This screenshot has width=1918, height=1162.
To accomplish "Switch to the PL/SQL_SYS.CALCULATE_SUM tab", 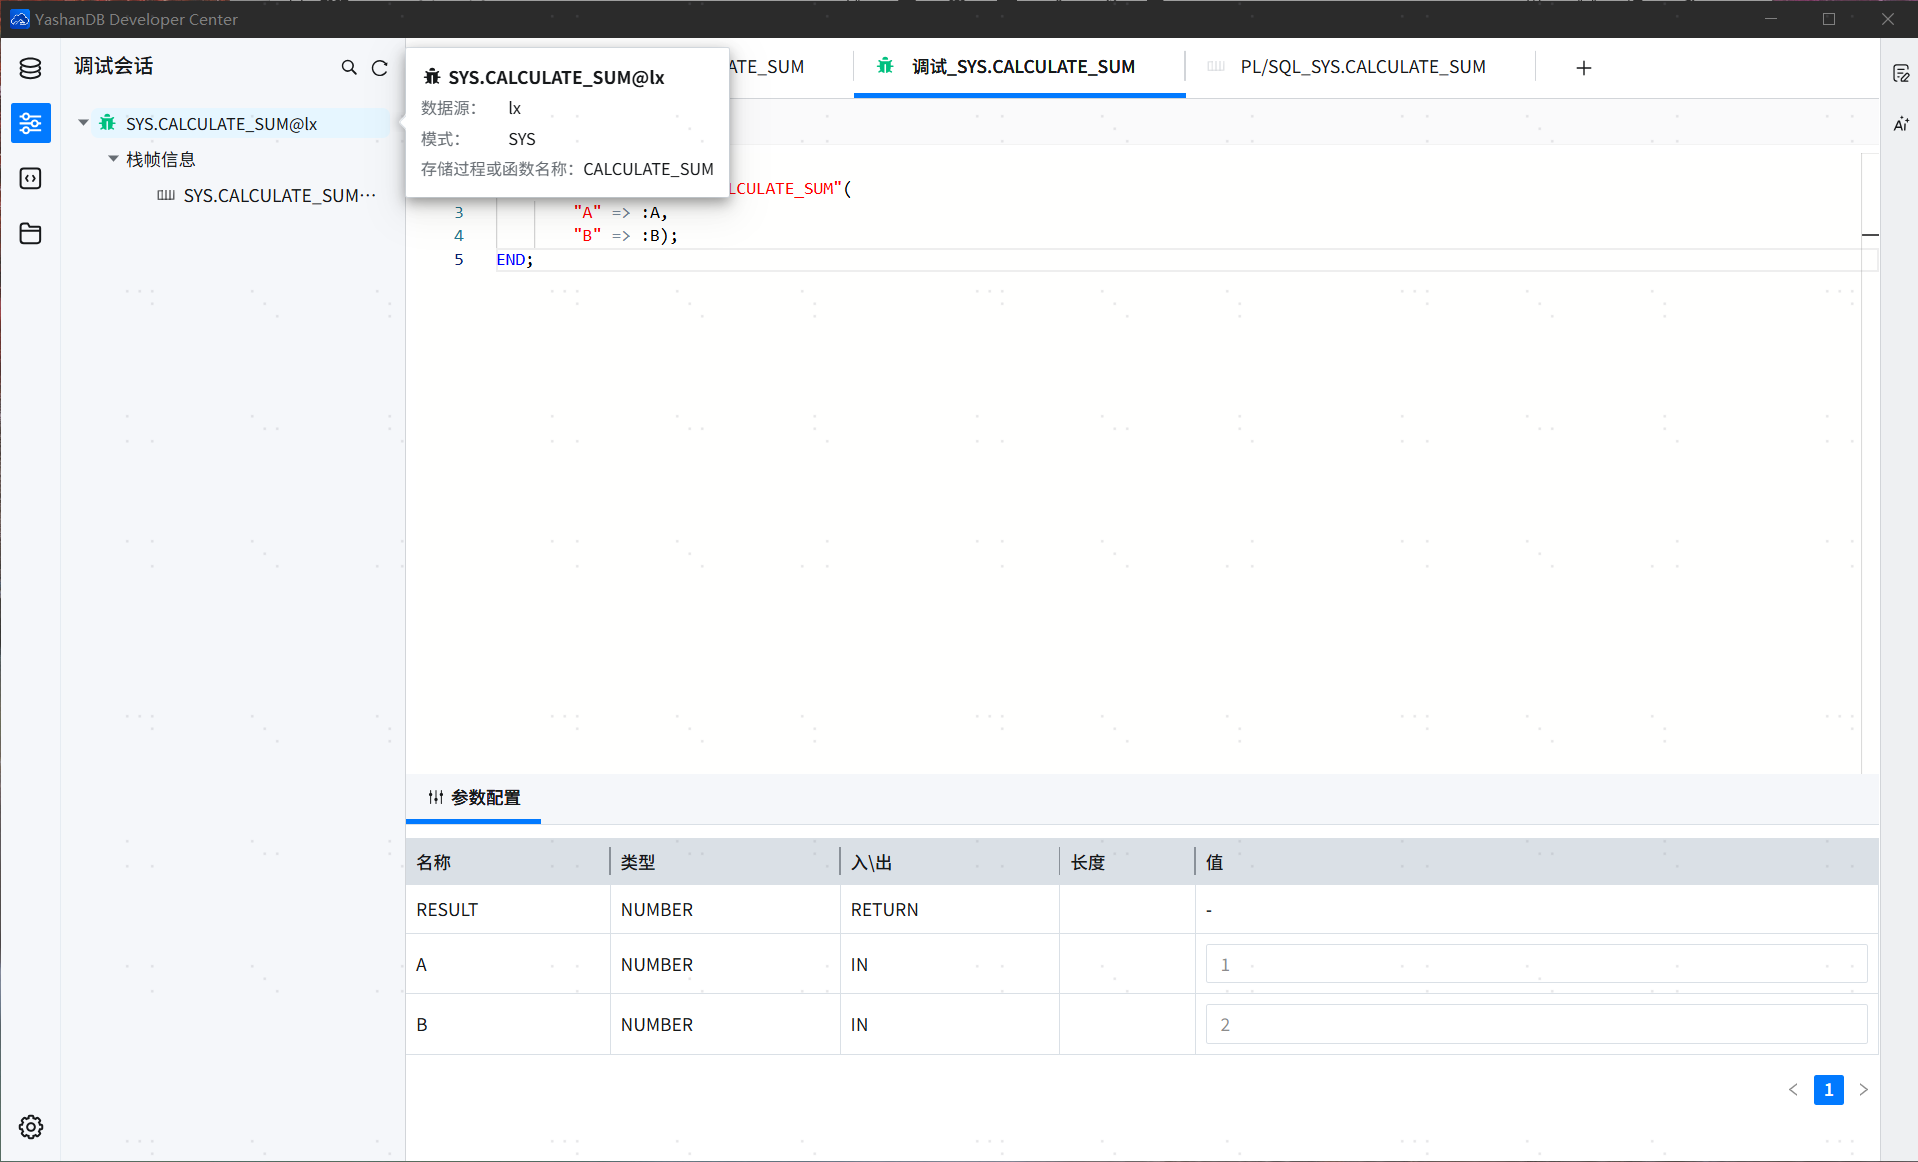I will click(1362, 66).
